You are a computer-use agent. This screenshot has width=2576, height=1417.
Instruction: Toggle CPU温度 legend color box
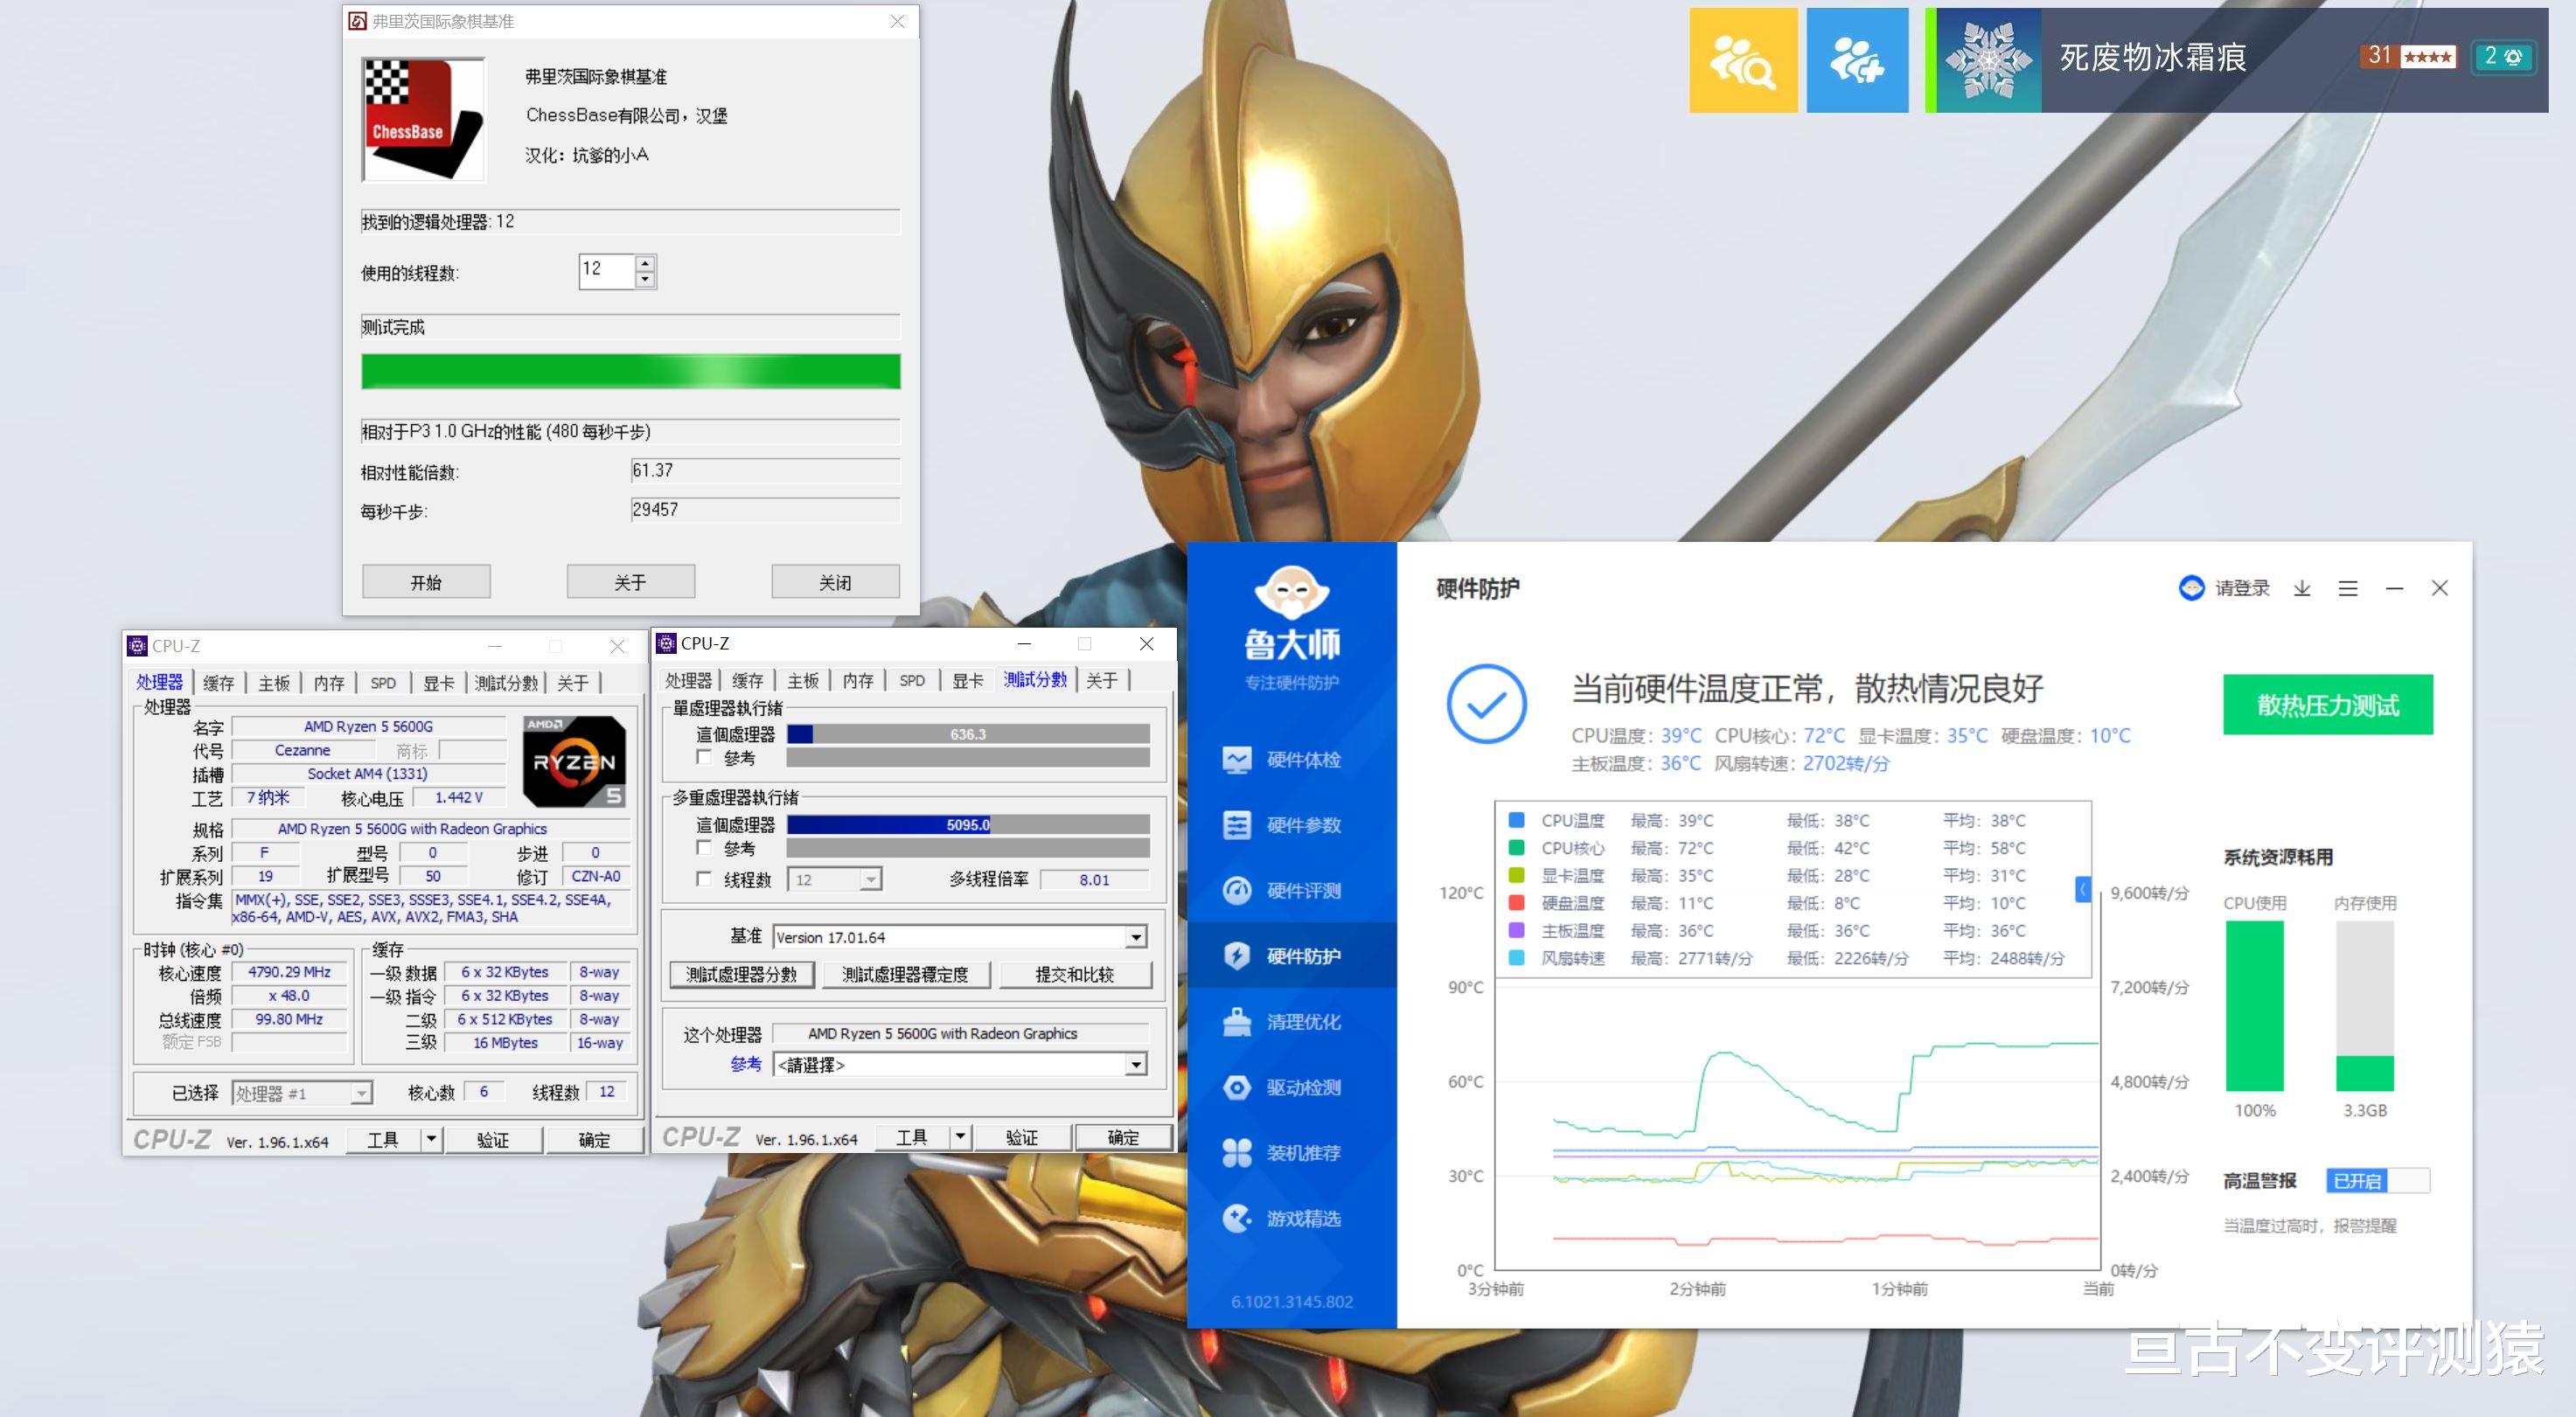point(1517,820)
